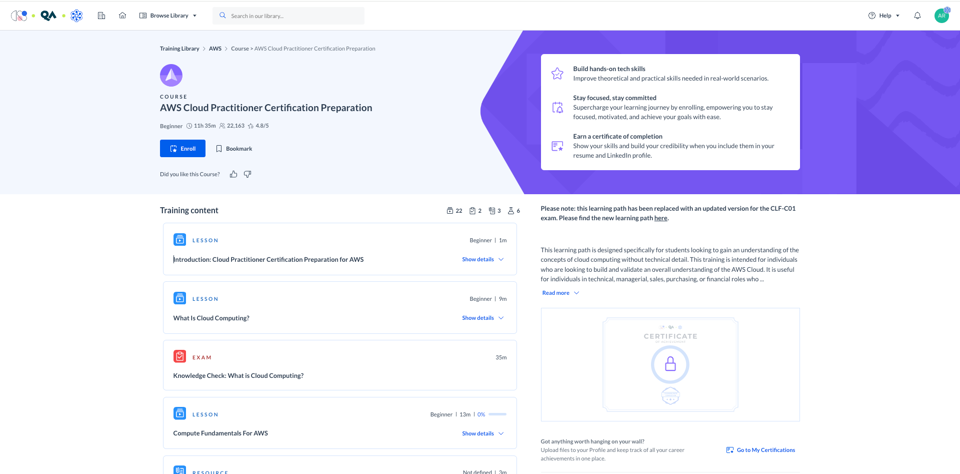Click the Course breadcrumb item
The height and width of the screenshot is (474, 960).
(239, 48)
